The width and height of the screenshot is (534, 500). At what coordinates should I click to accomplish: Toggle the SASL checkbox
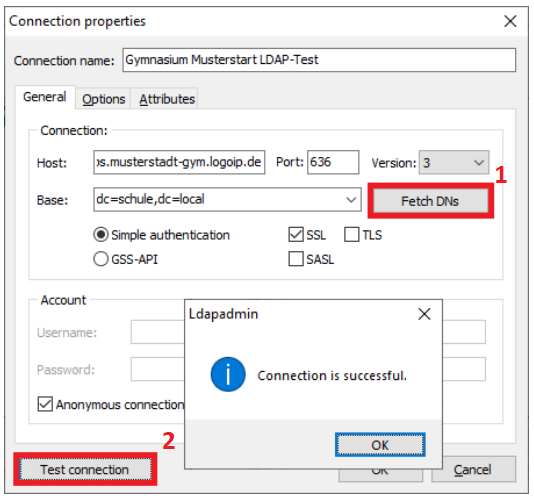[296, 259]
